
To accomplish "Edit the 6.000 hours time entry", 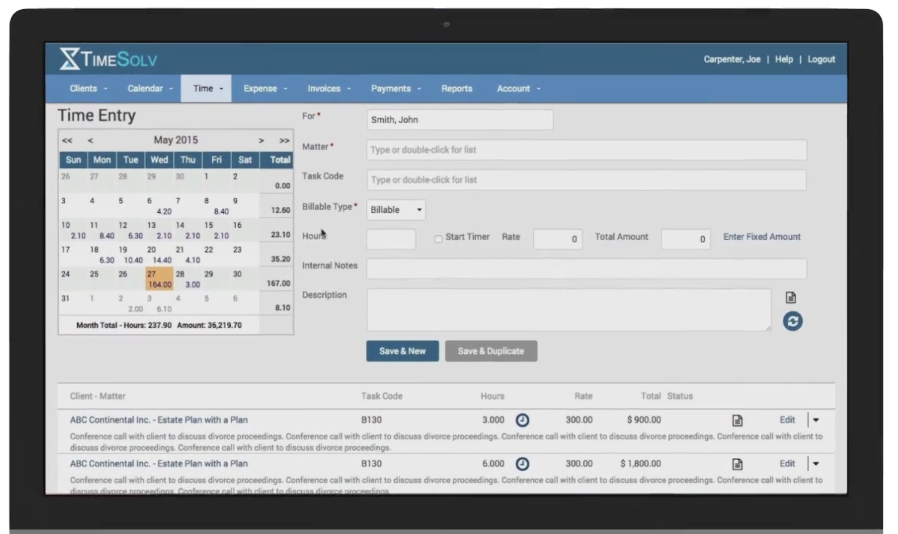I will (787, 464).
